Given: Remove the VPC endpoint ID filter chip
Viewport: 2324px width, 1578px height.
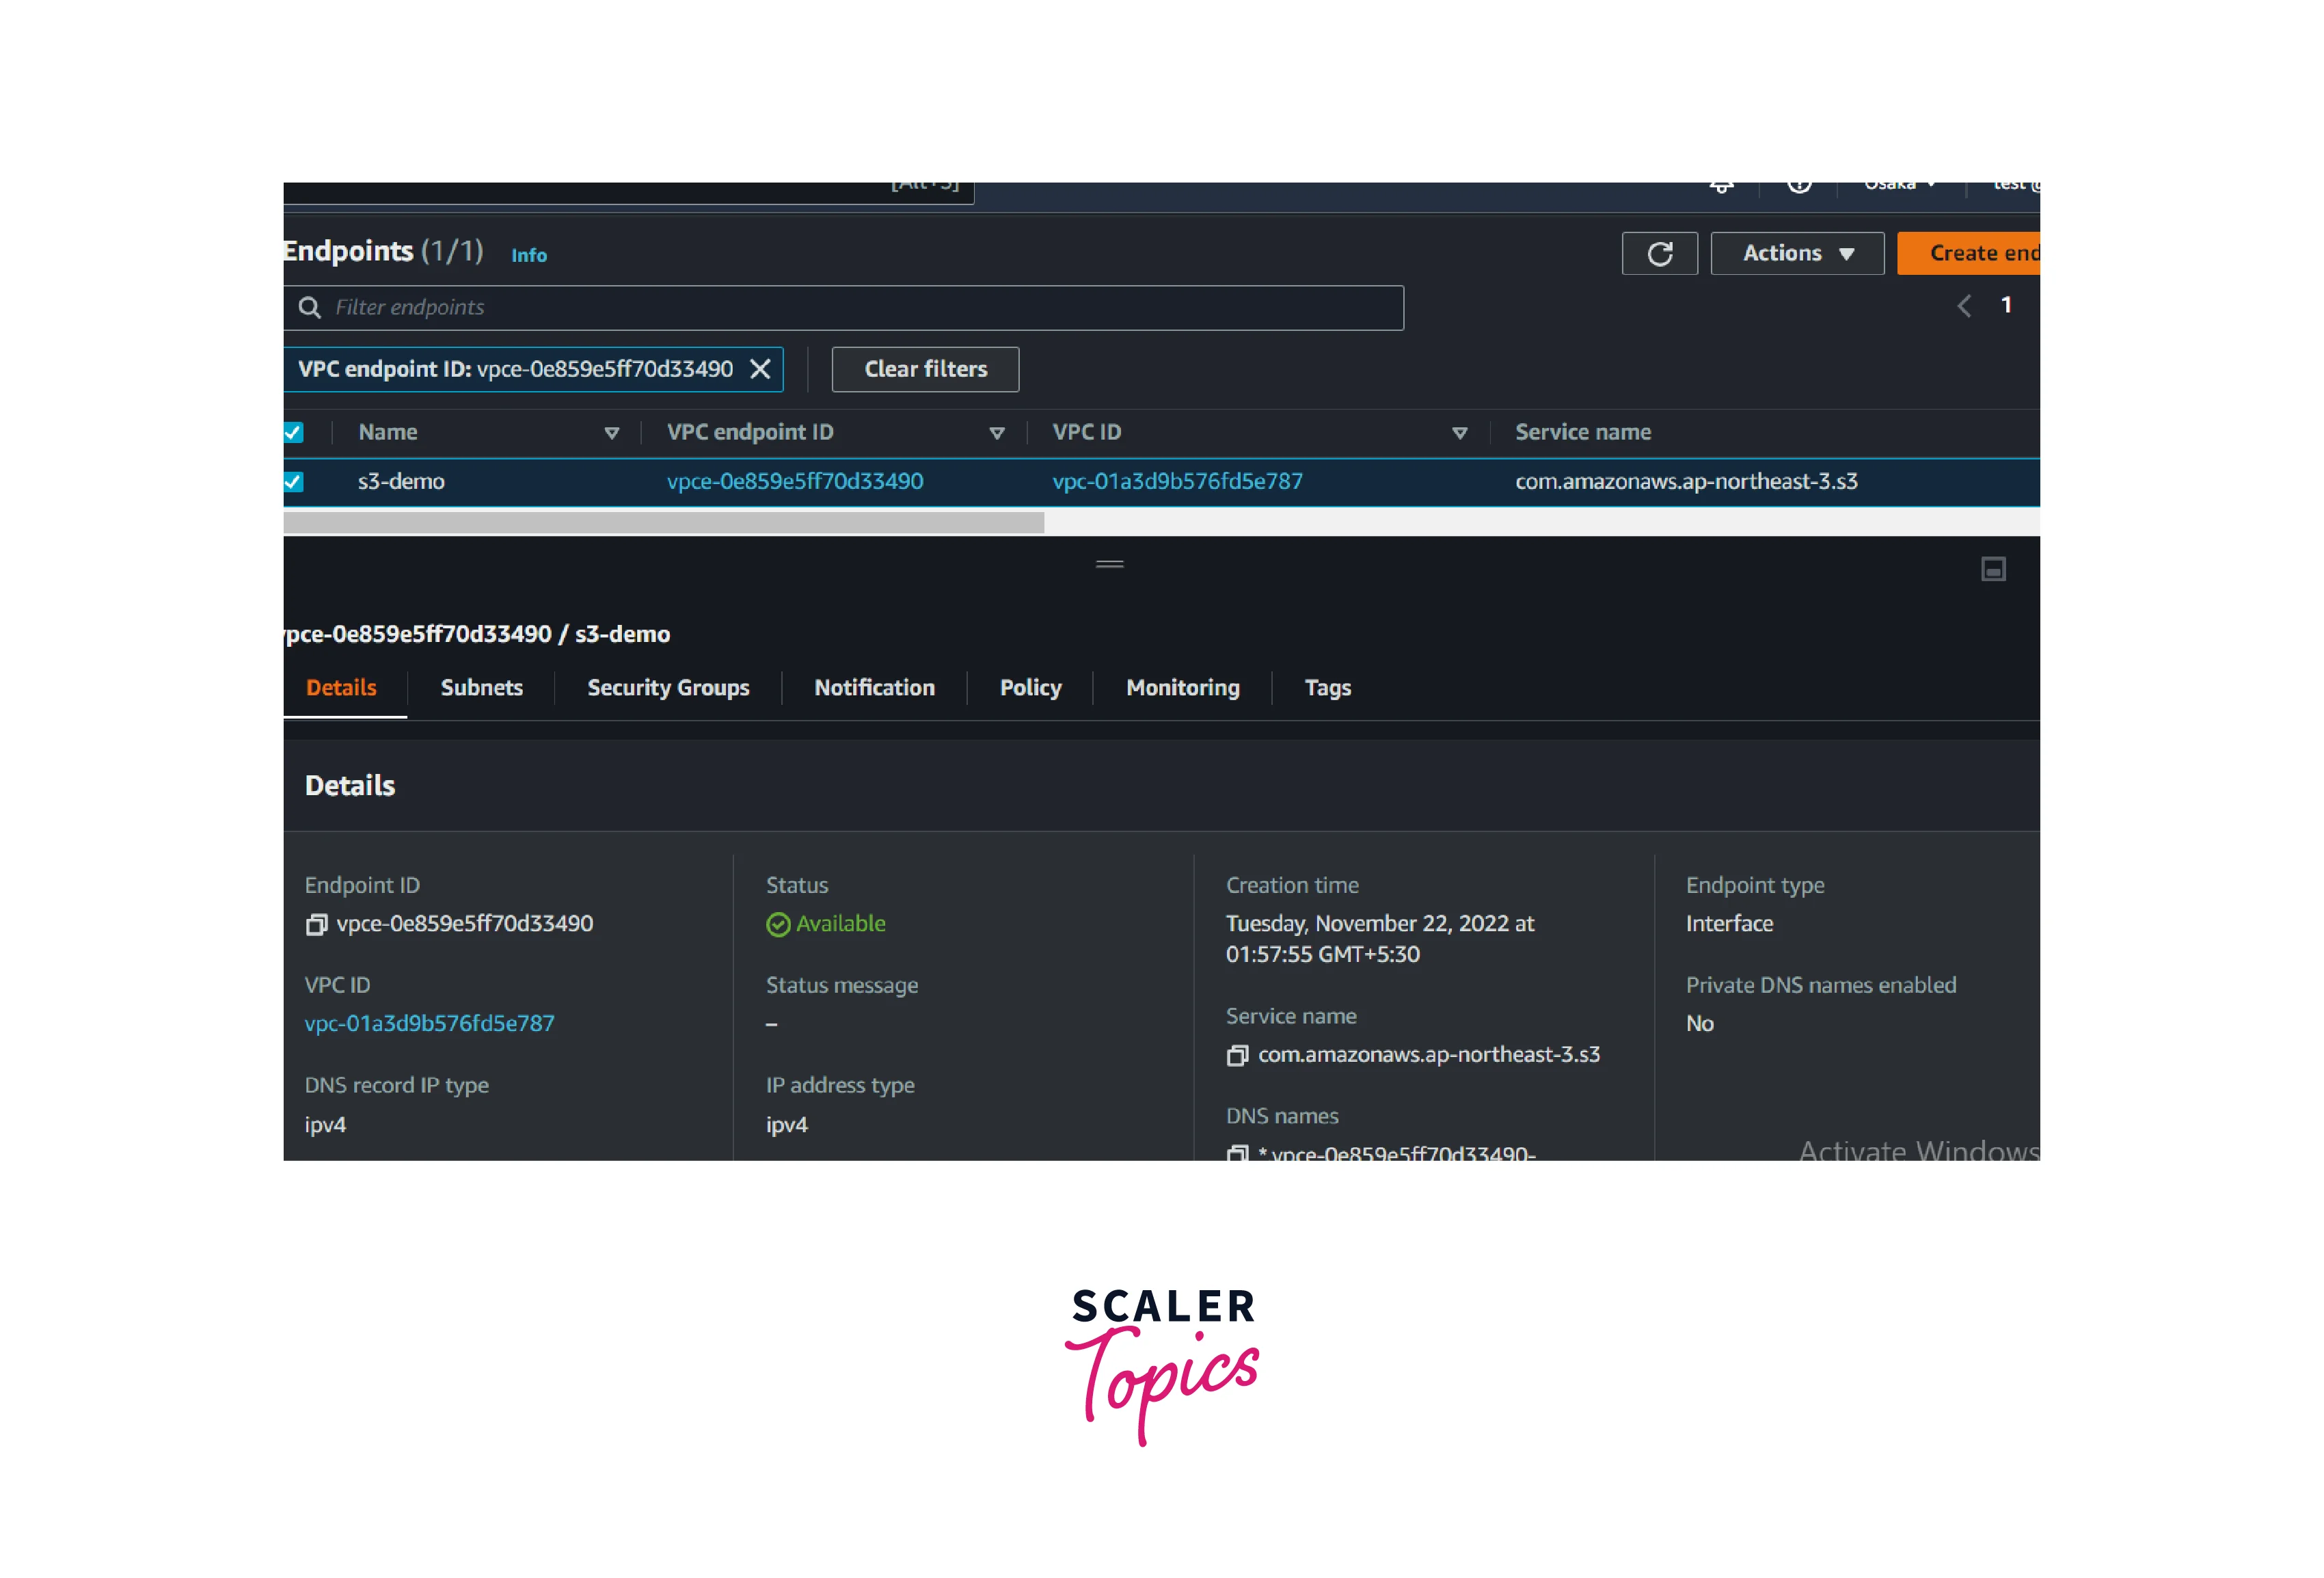Looking at the screenshot, I should click(x=760, y=369).
